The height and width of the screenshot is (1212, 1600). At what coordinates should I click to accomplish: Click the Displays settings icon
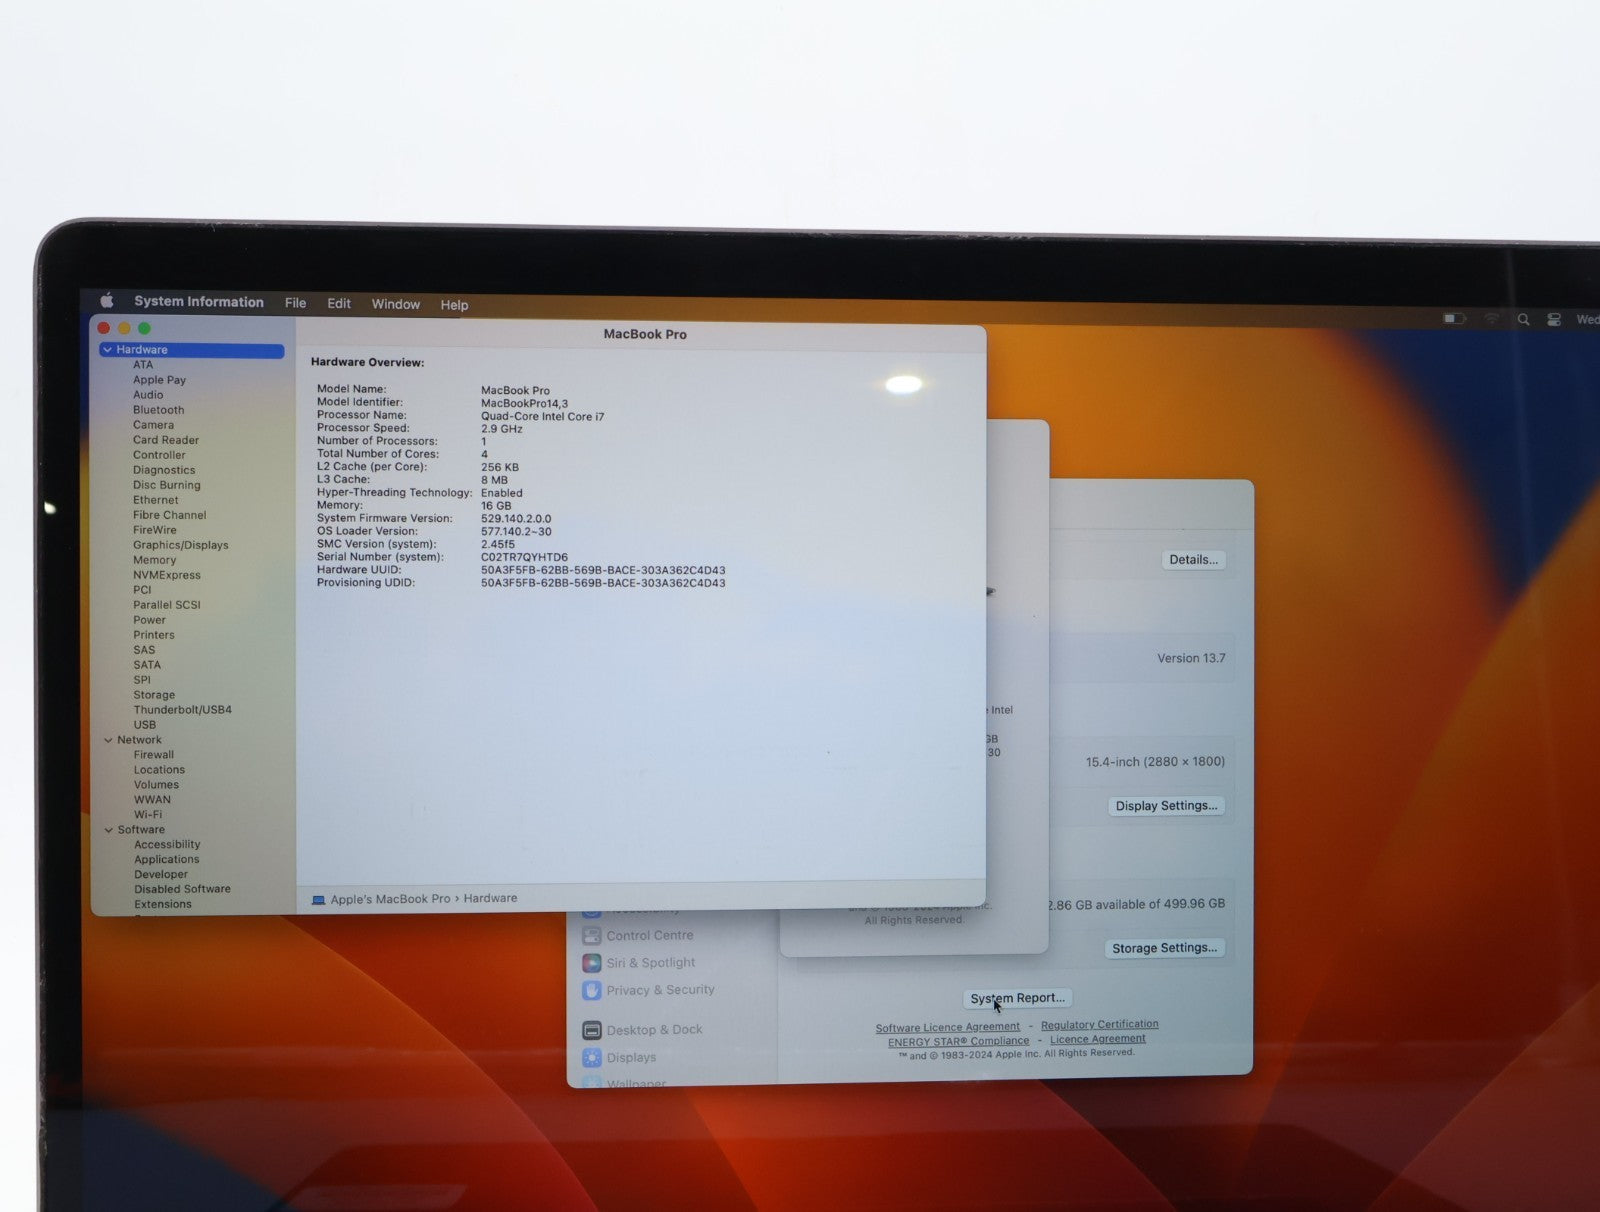592,1058
